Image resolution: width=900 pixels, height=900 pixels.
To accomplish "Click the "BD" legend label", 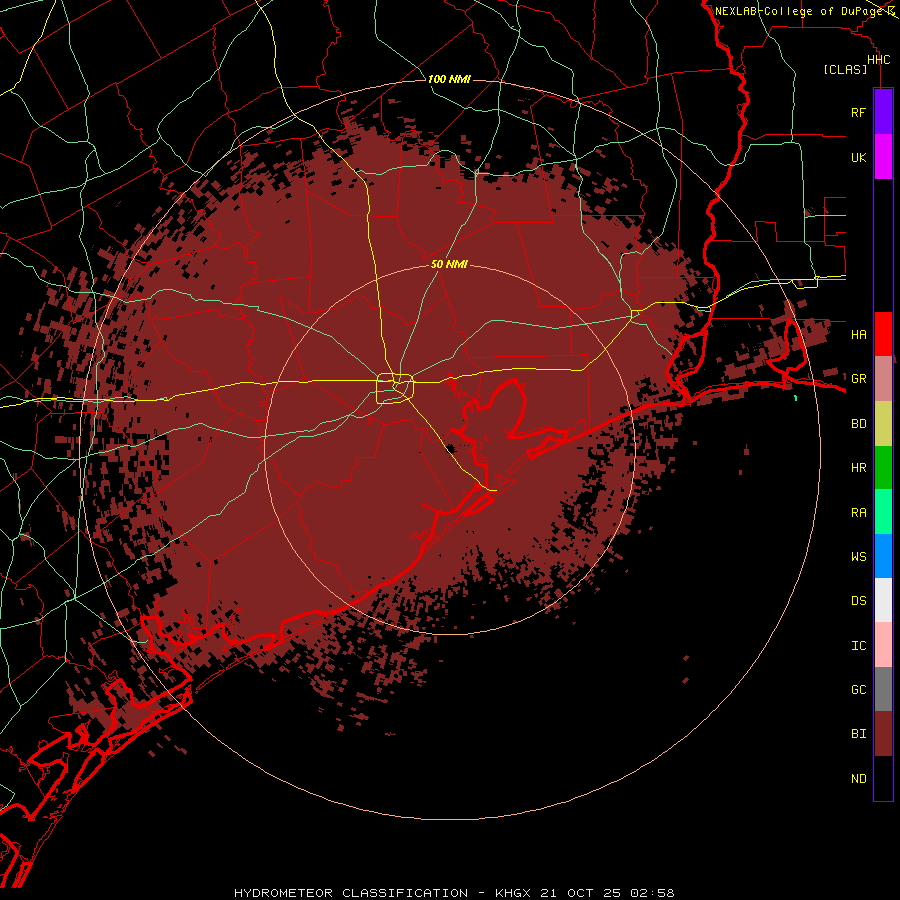I will [x=858, y=424].
